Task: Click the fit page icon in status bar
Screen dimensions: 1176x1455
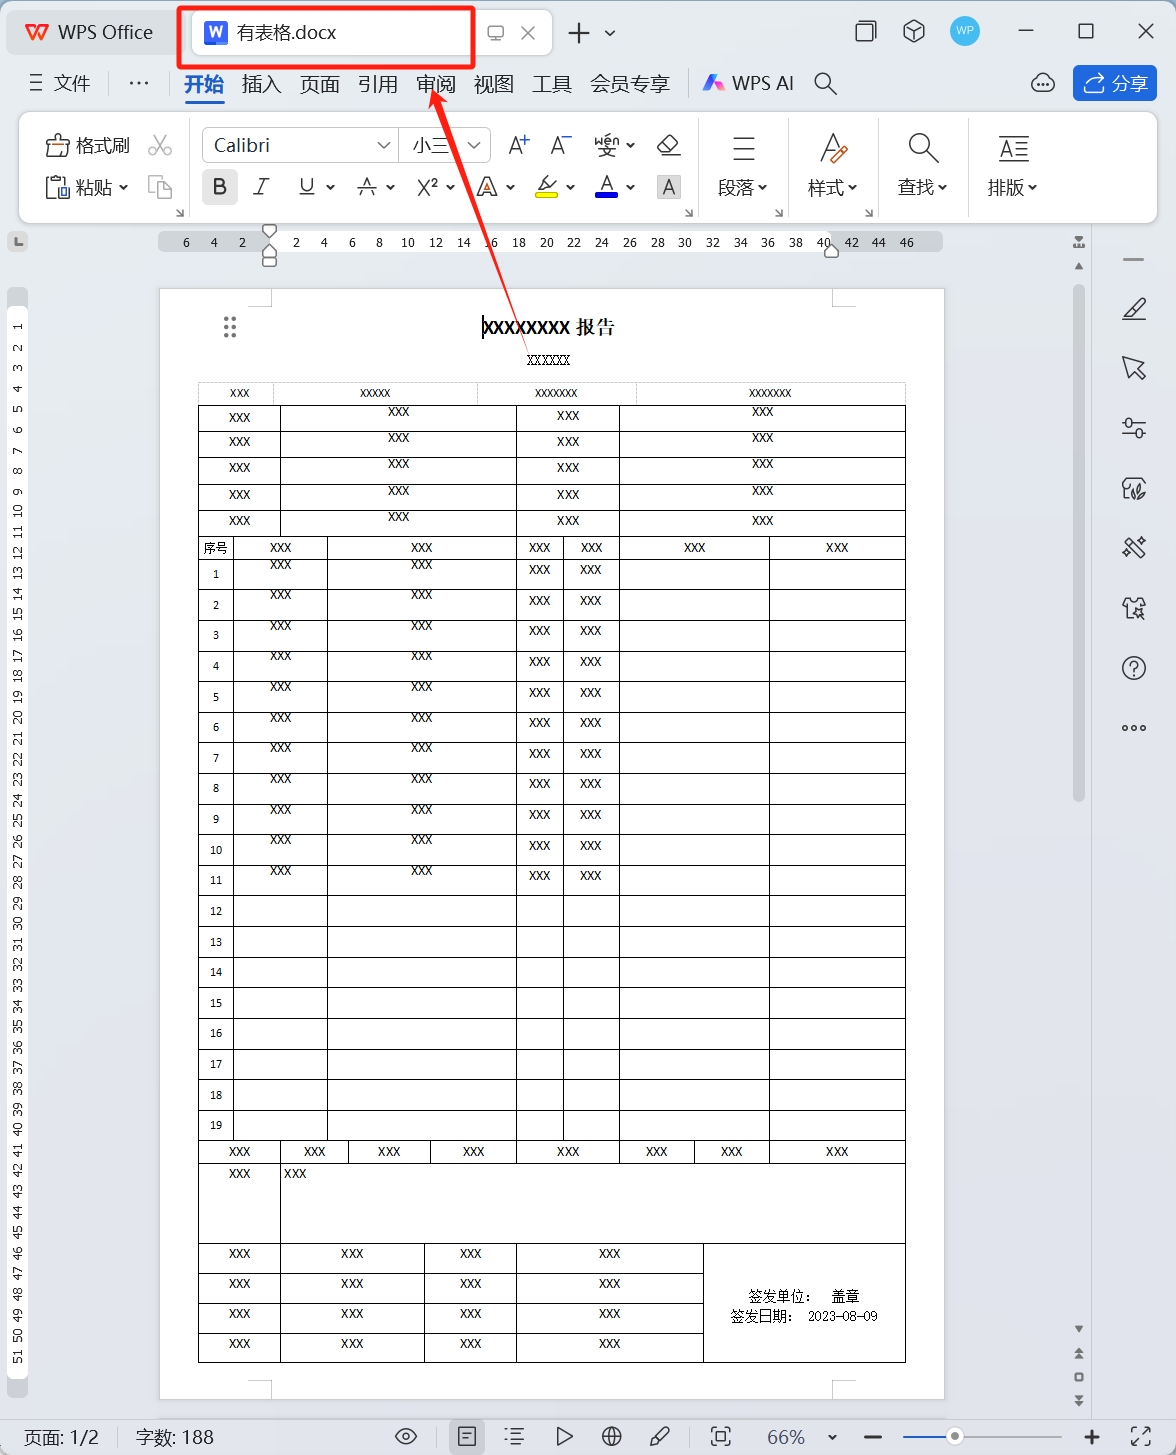Action: [721, 1437]
